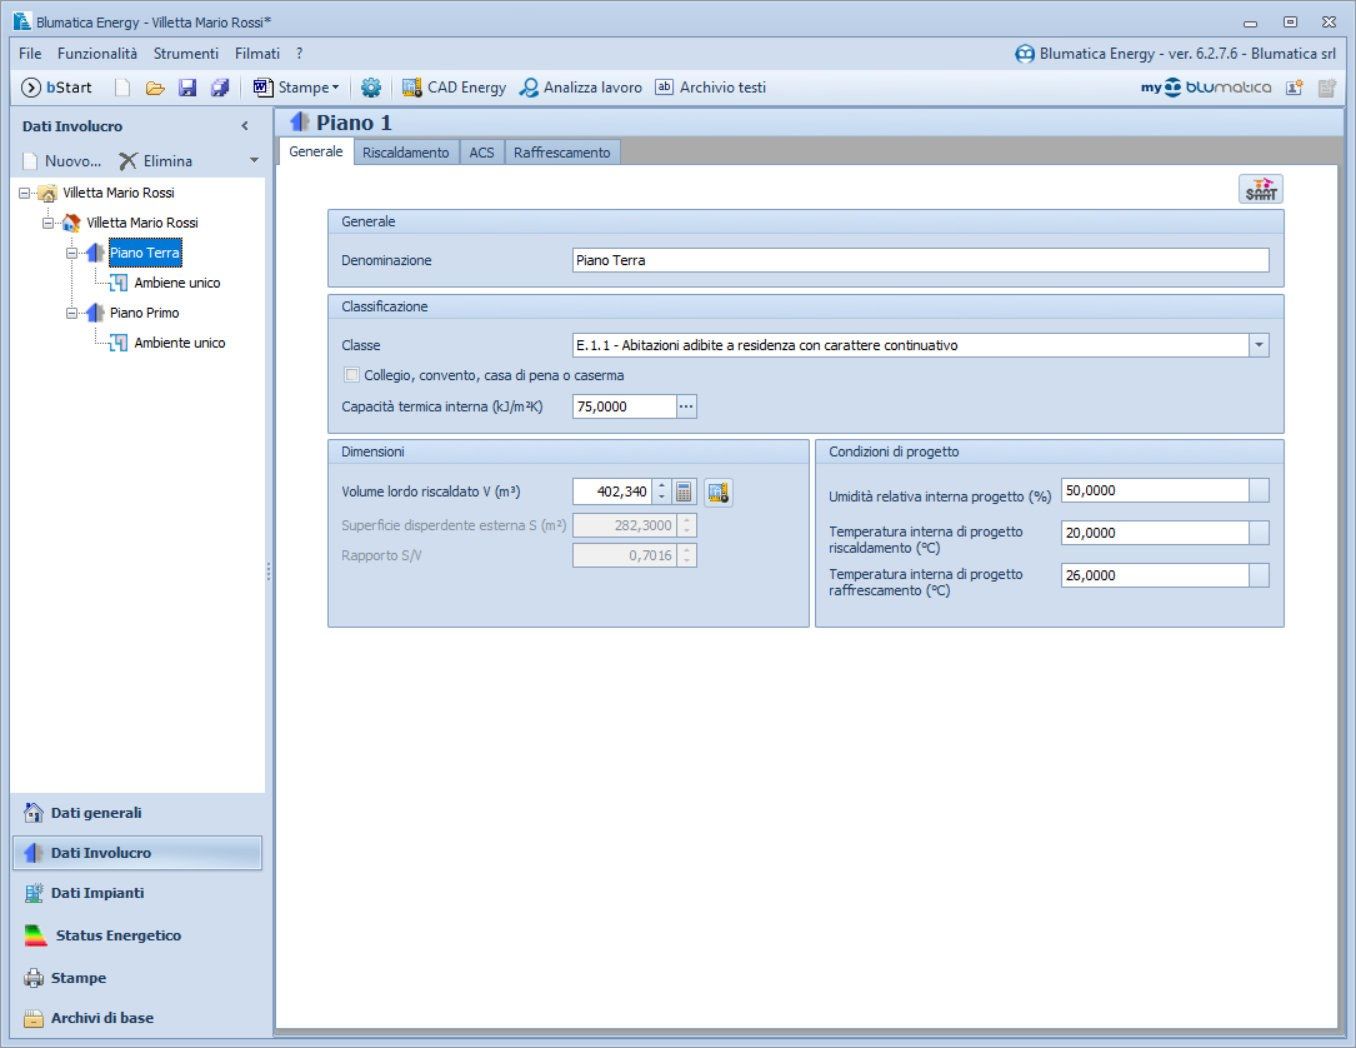Image resolution: width=1356 pixels, height=1048 pixels.
Task: Collapse the Piano Primo tree node
Action: [x=72, y=313]
